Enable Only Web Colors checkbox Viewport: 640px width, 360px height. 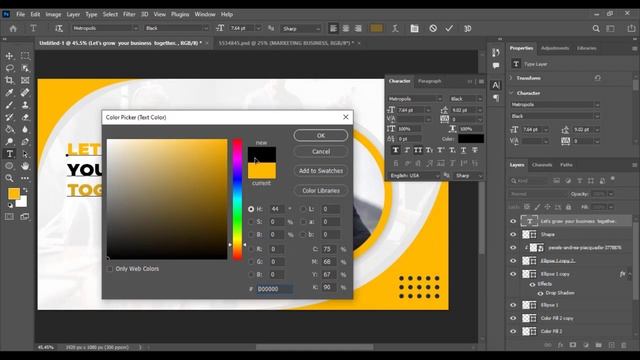tap(110, 269)
